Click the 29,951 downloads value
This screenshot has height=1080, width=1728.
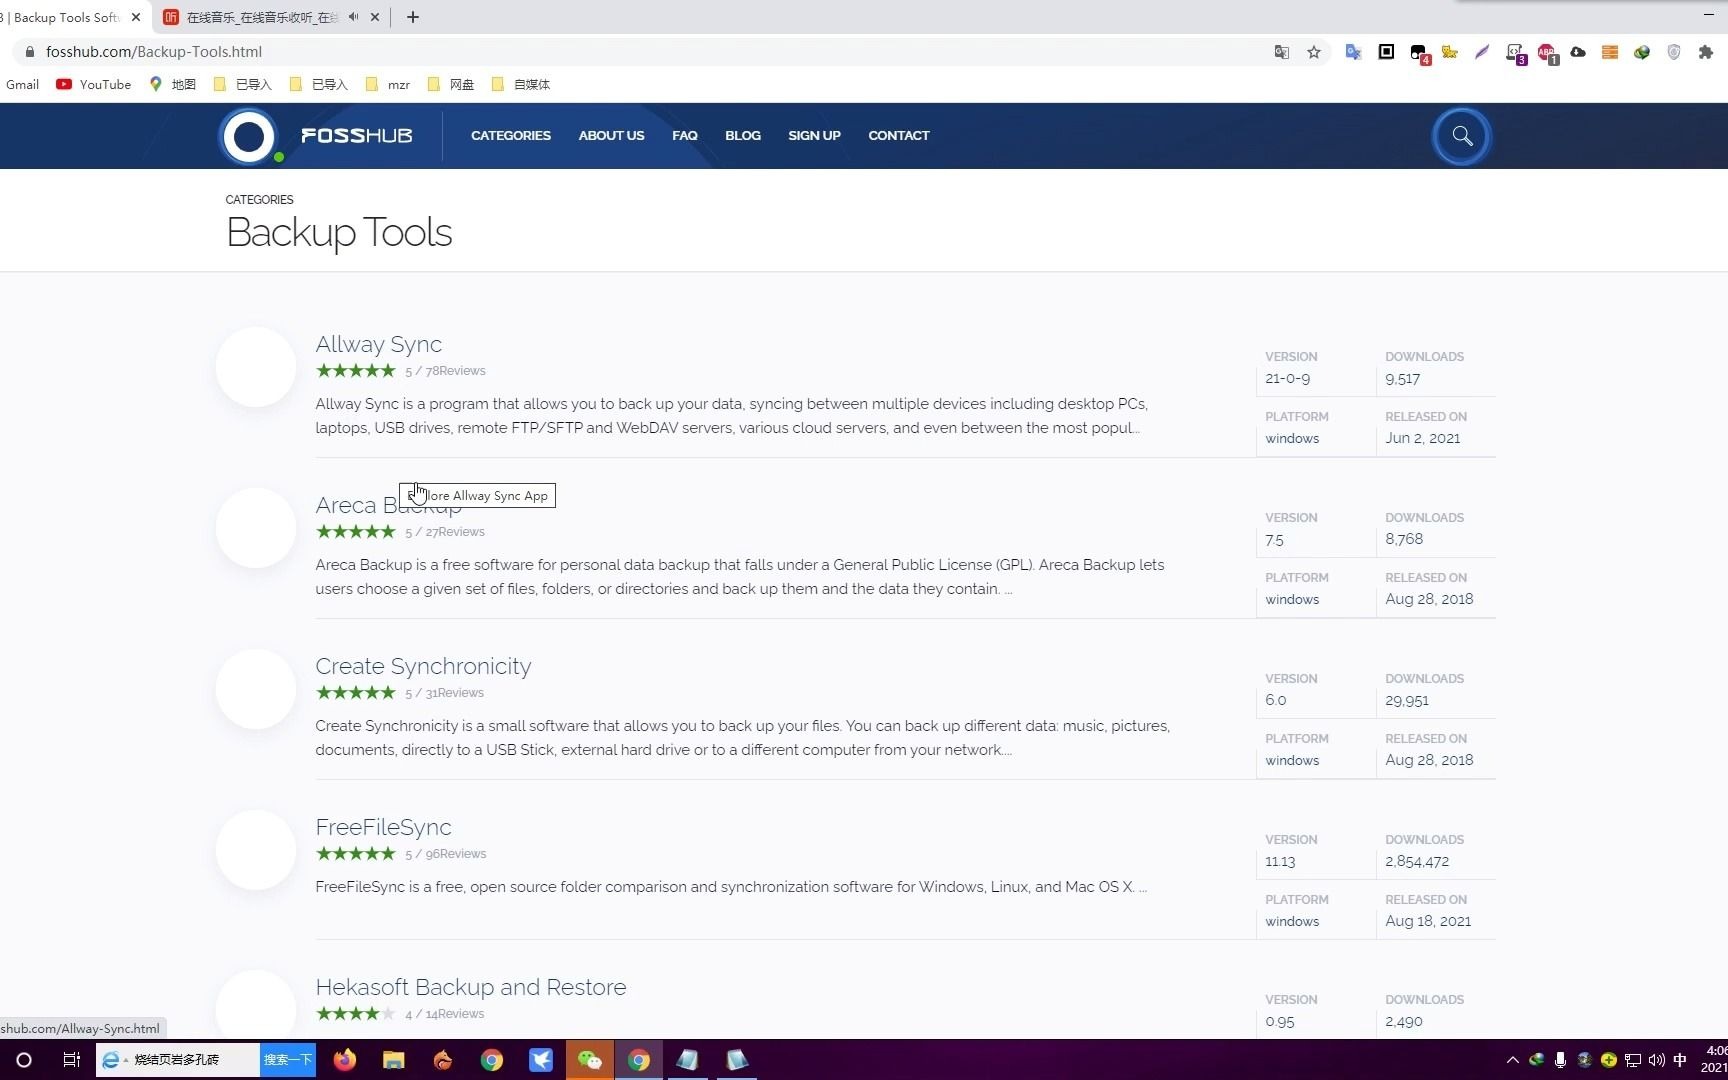point(1407,700)
